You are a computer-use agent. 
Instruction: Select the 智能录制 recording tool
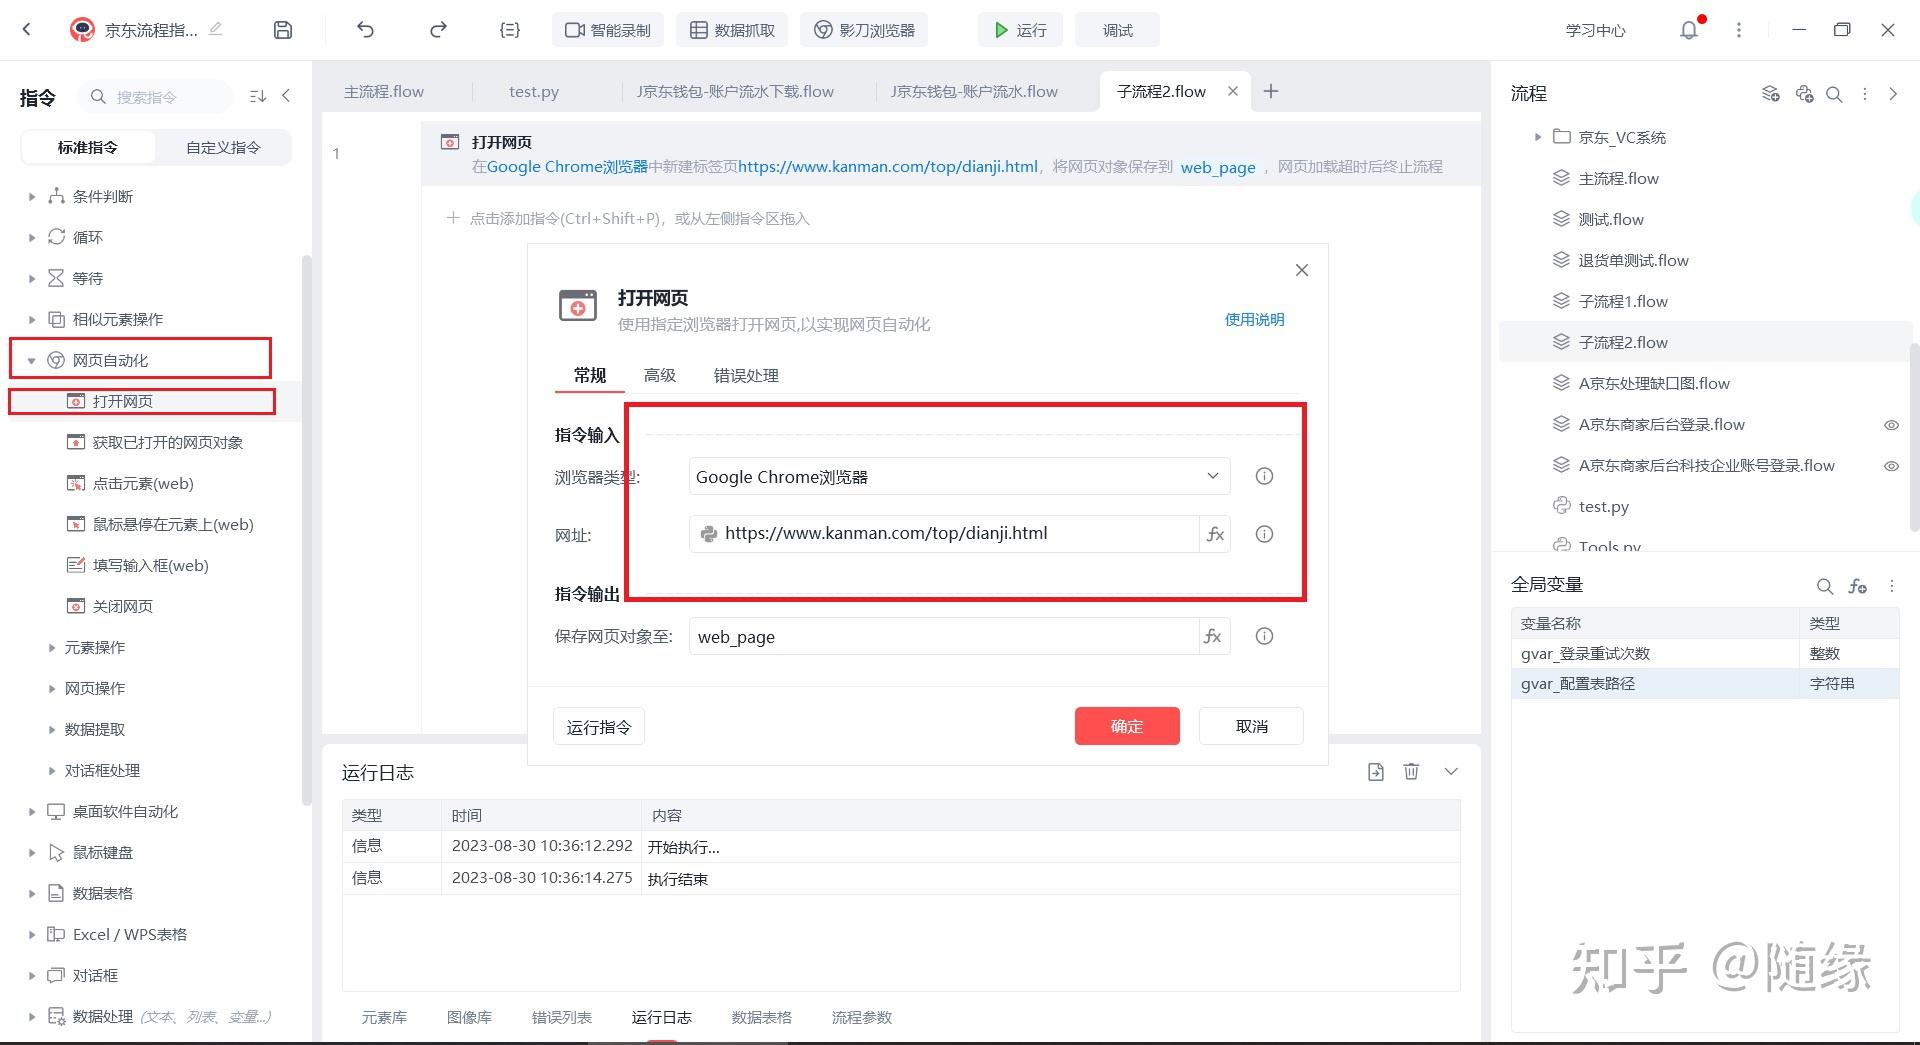tap(607, 29)
